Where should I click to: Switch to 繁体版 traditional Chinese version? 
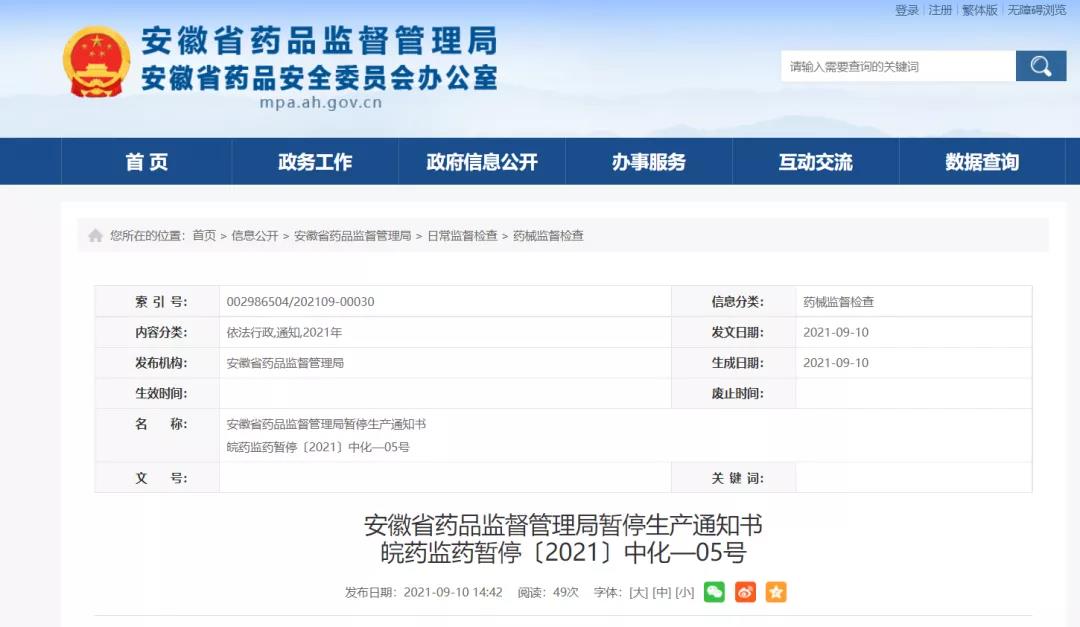[979, 10]
